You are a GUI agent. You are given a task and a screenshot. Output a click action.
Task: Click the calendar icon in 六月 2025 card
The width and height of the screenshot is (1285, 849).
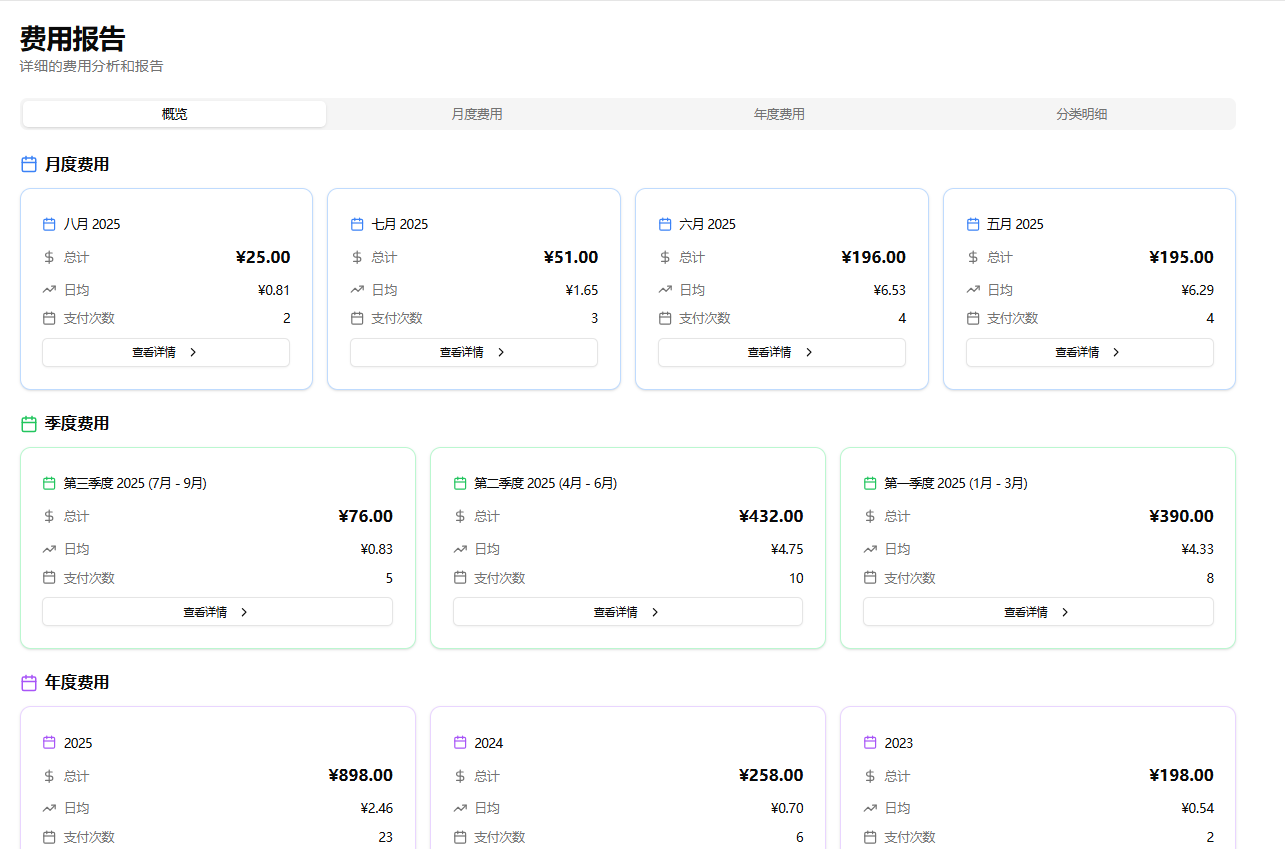[x=665, y=224]
